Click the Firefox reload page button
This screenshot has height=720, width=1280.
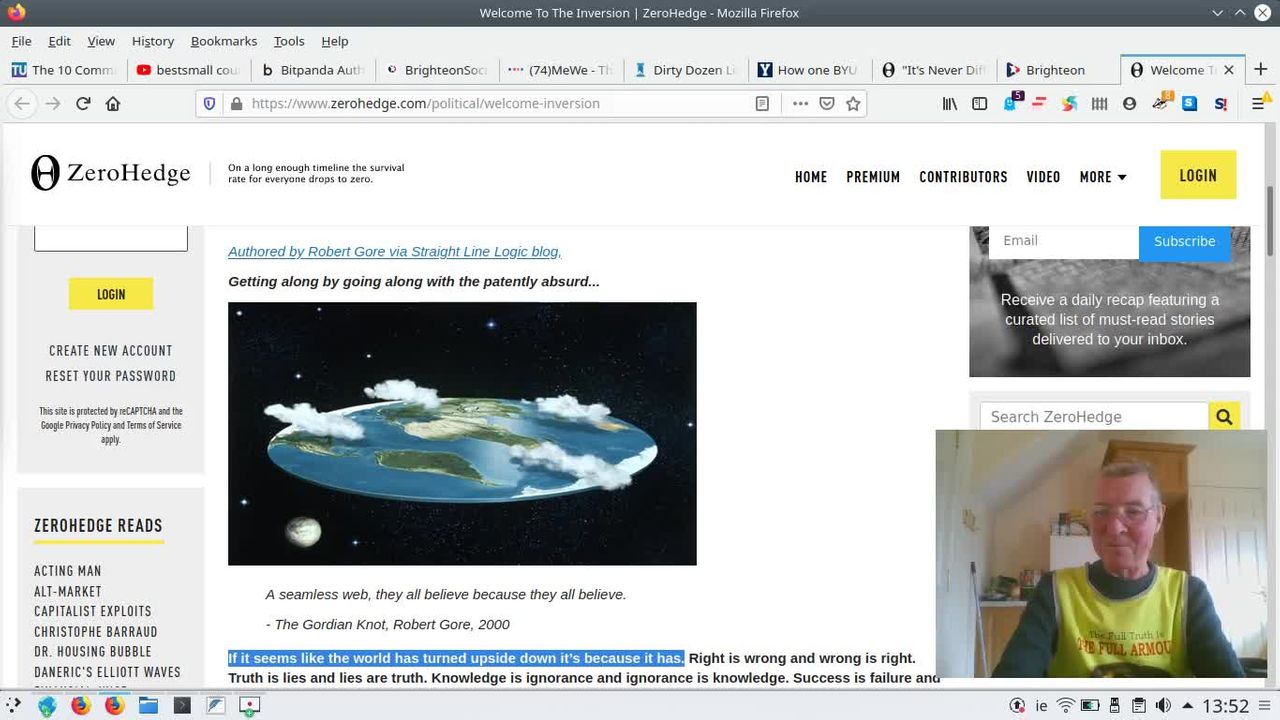(83, 104)
